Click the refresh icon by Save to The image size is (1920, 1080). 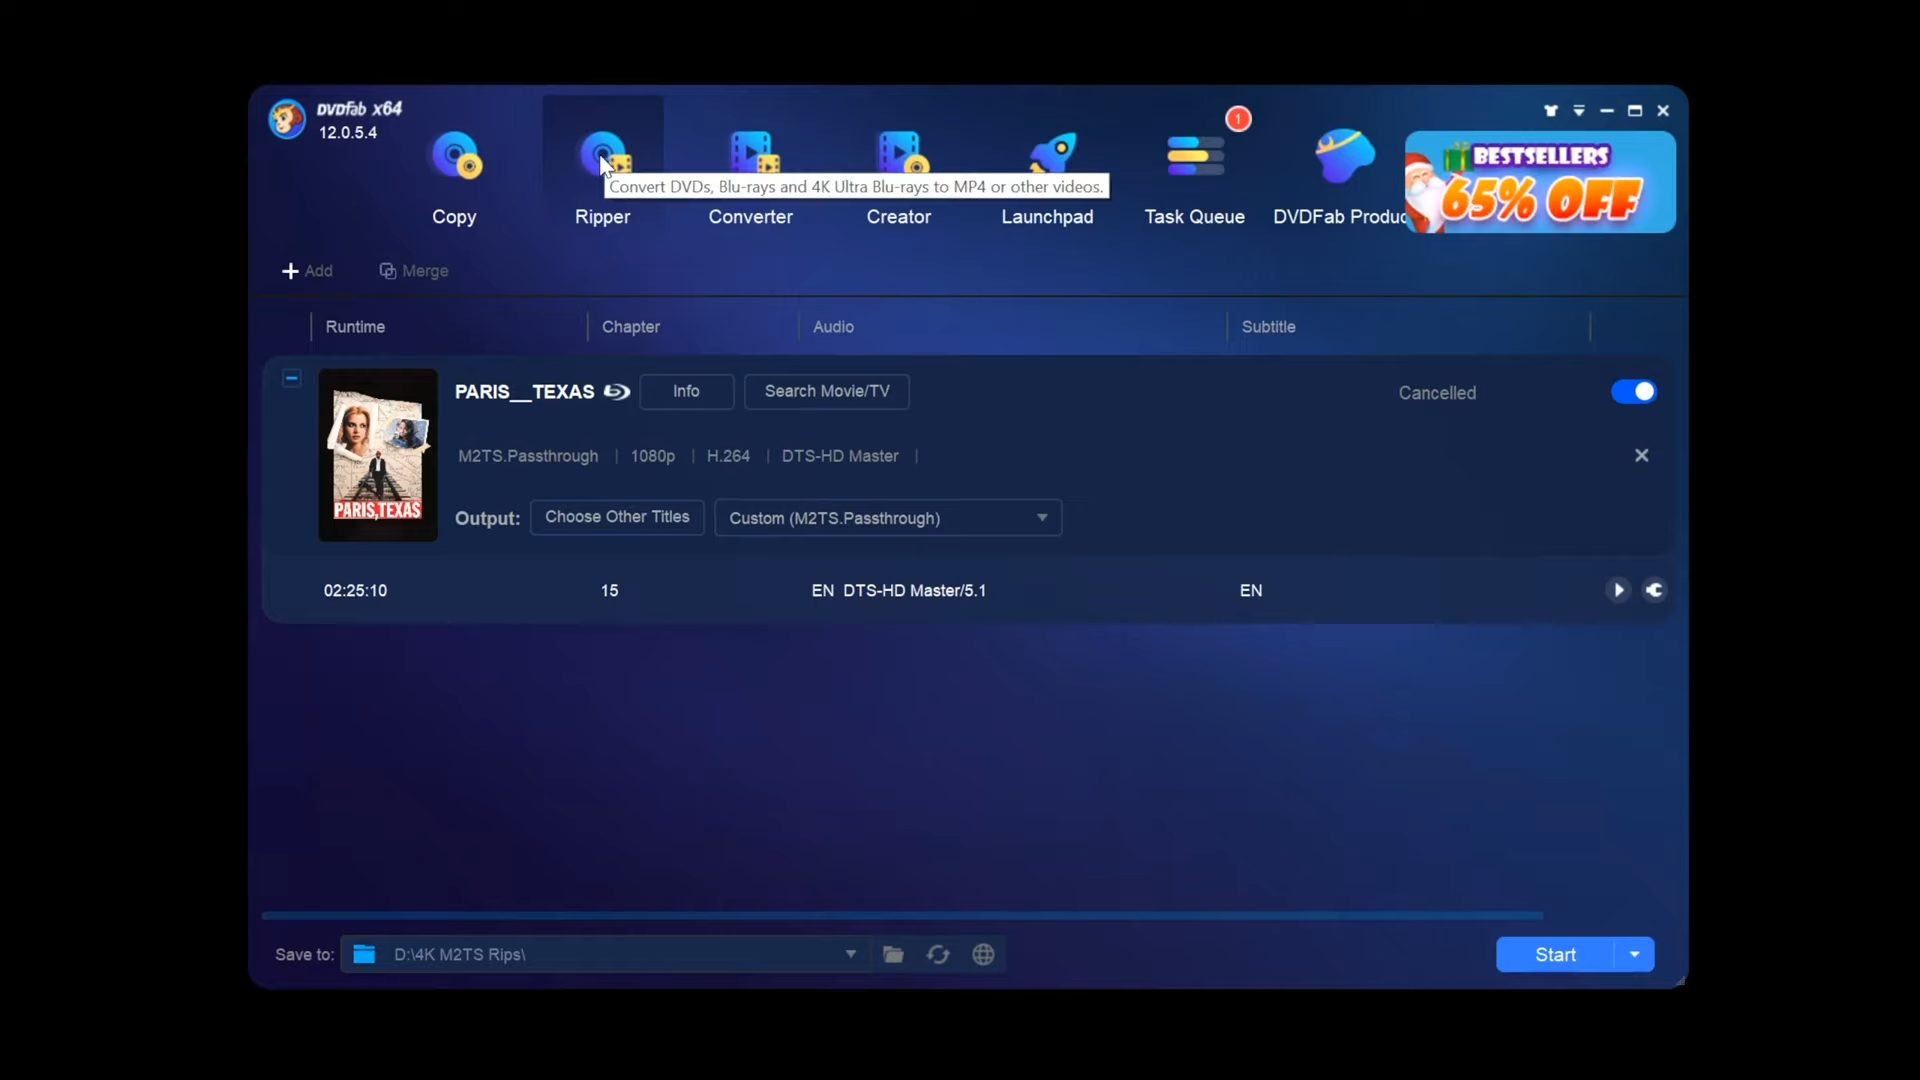pyautogui.click(x=938, y=954)
